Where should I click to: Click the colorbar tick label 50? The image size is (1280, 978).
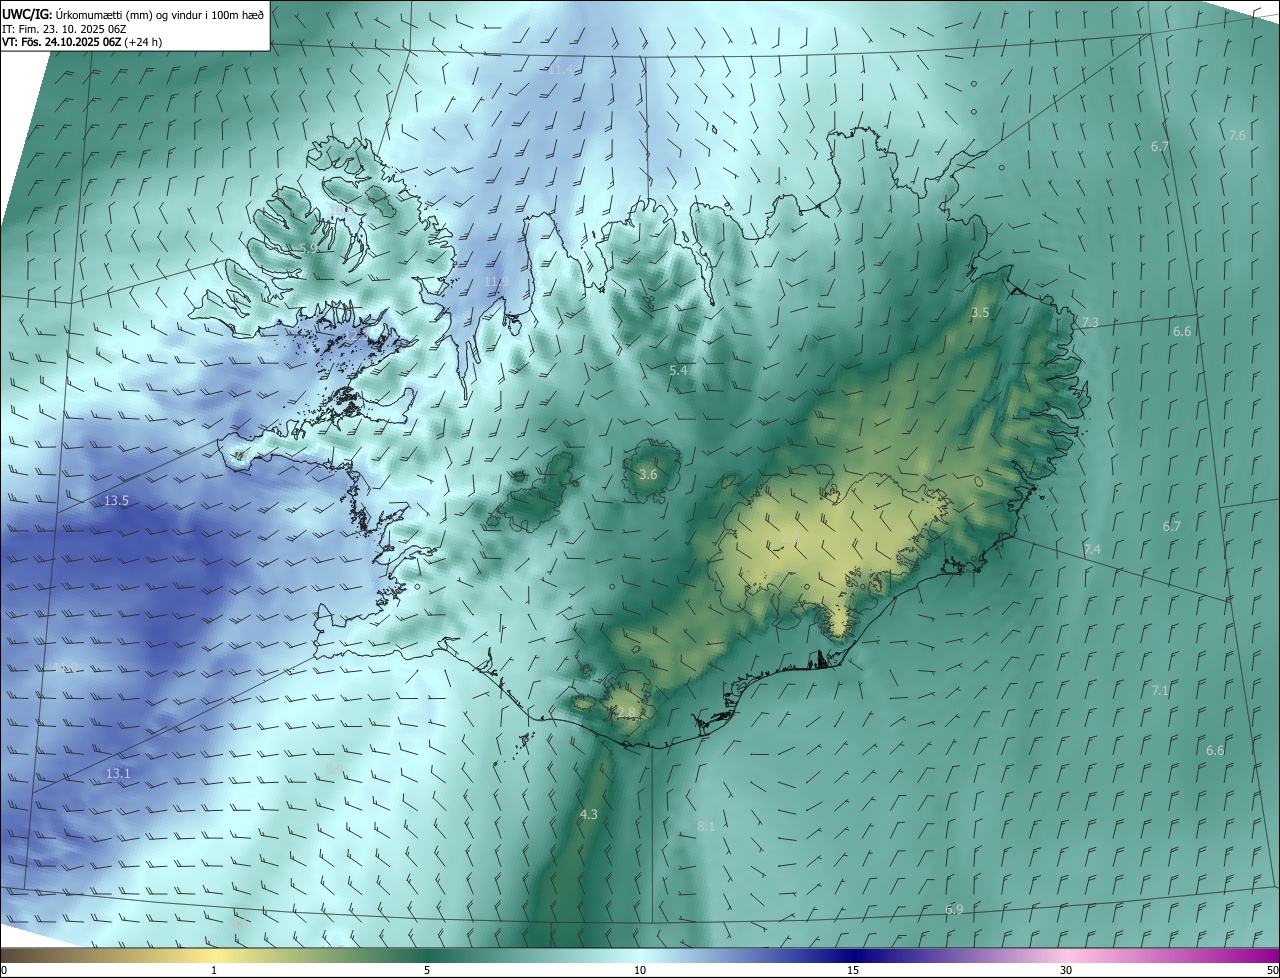tap(1271, 970)
